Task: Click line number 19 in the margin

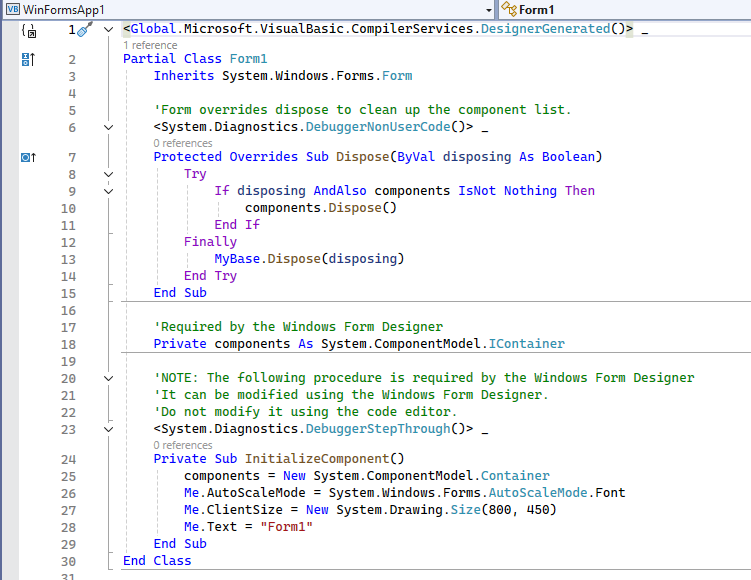Action: coord(68,362)
